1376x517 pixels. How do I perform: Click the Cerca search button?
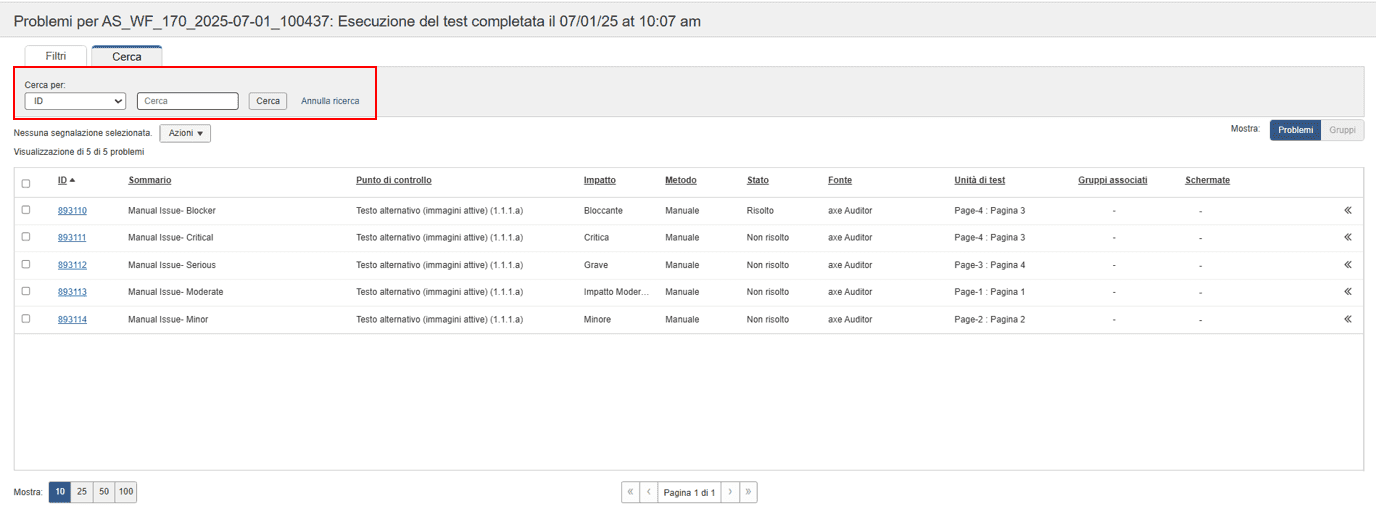click(x=268, y=101)
